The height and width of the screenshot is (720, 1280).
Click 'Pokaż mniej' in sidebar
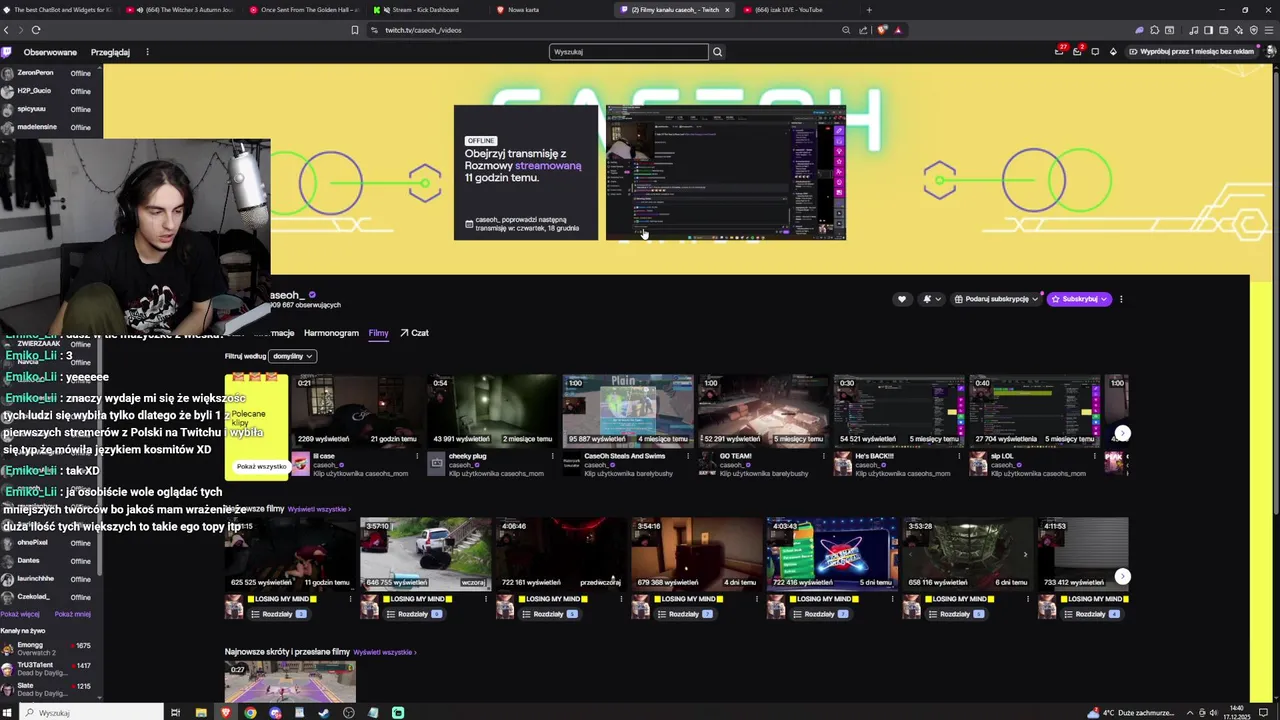pos(73,614)
